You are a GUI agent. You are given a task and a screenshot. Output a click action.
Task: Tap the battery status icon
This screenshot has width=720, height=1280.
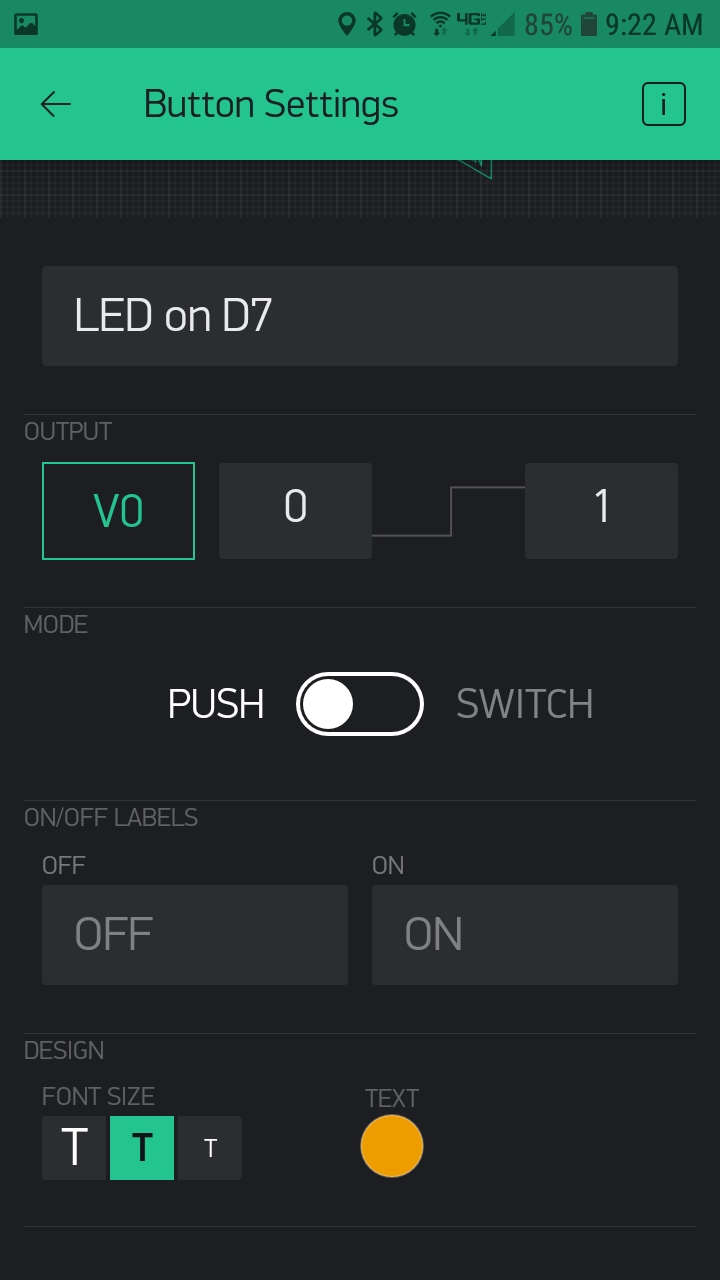click(x=589, y=24)
